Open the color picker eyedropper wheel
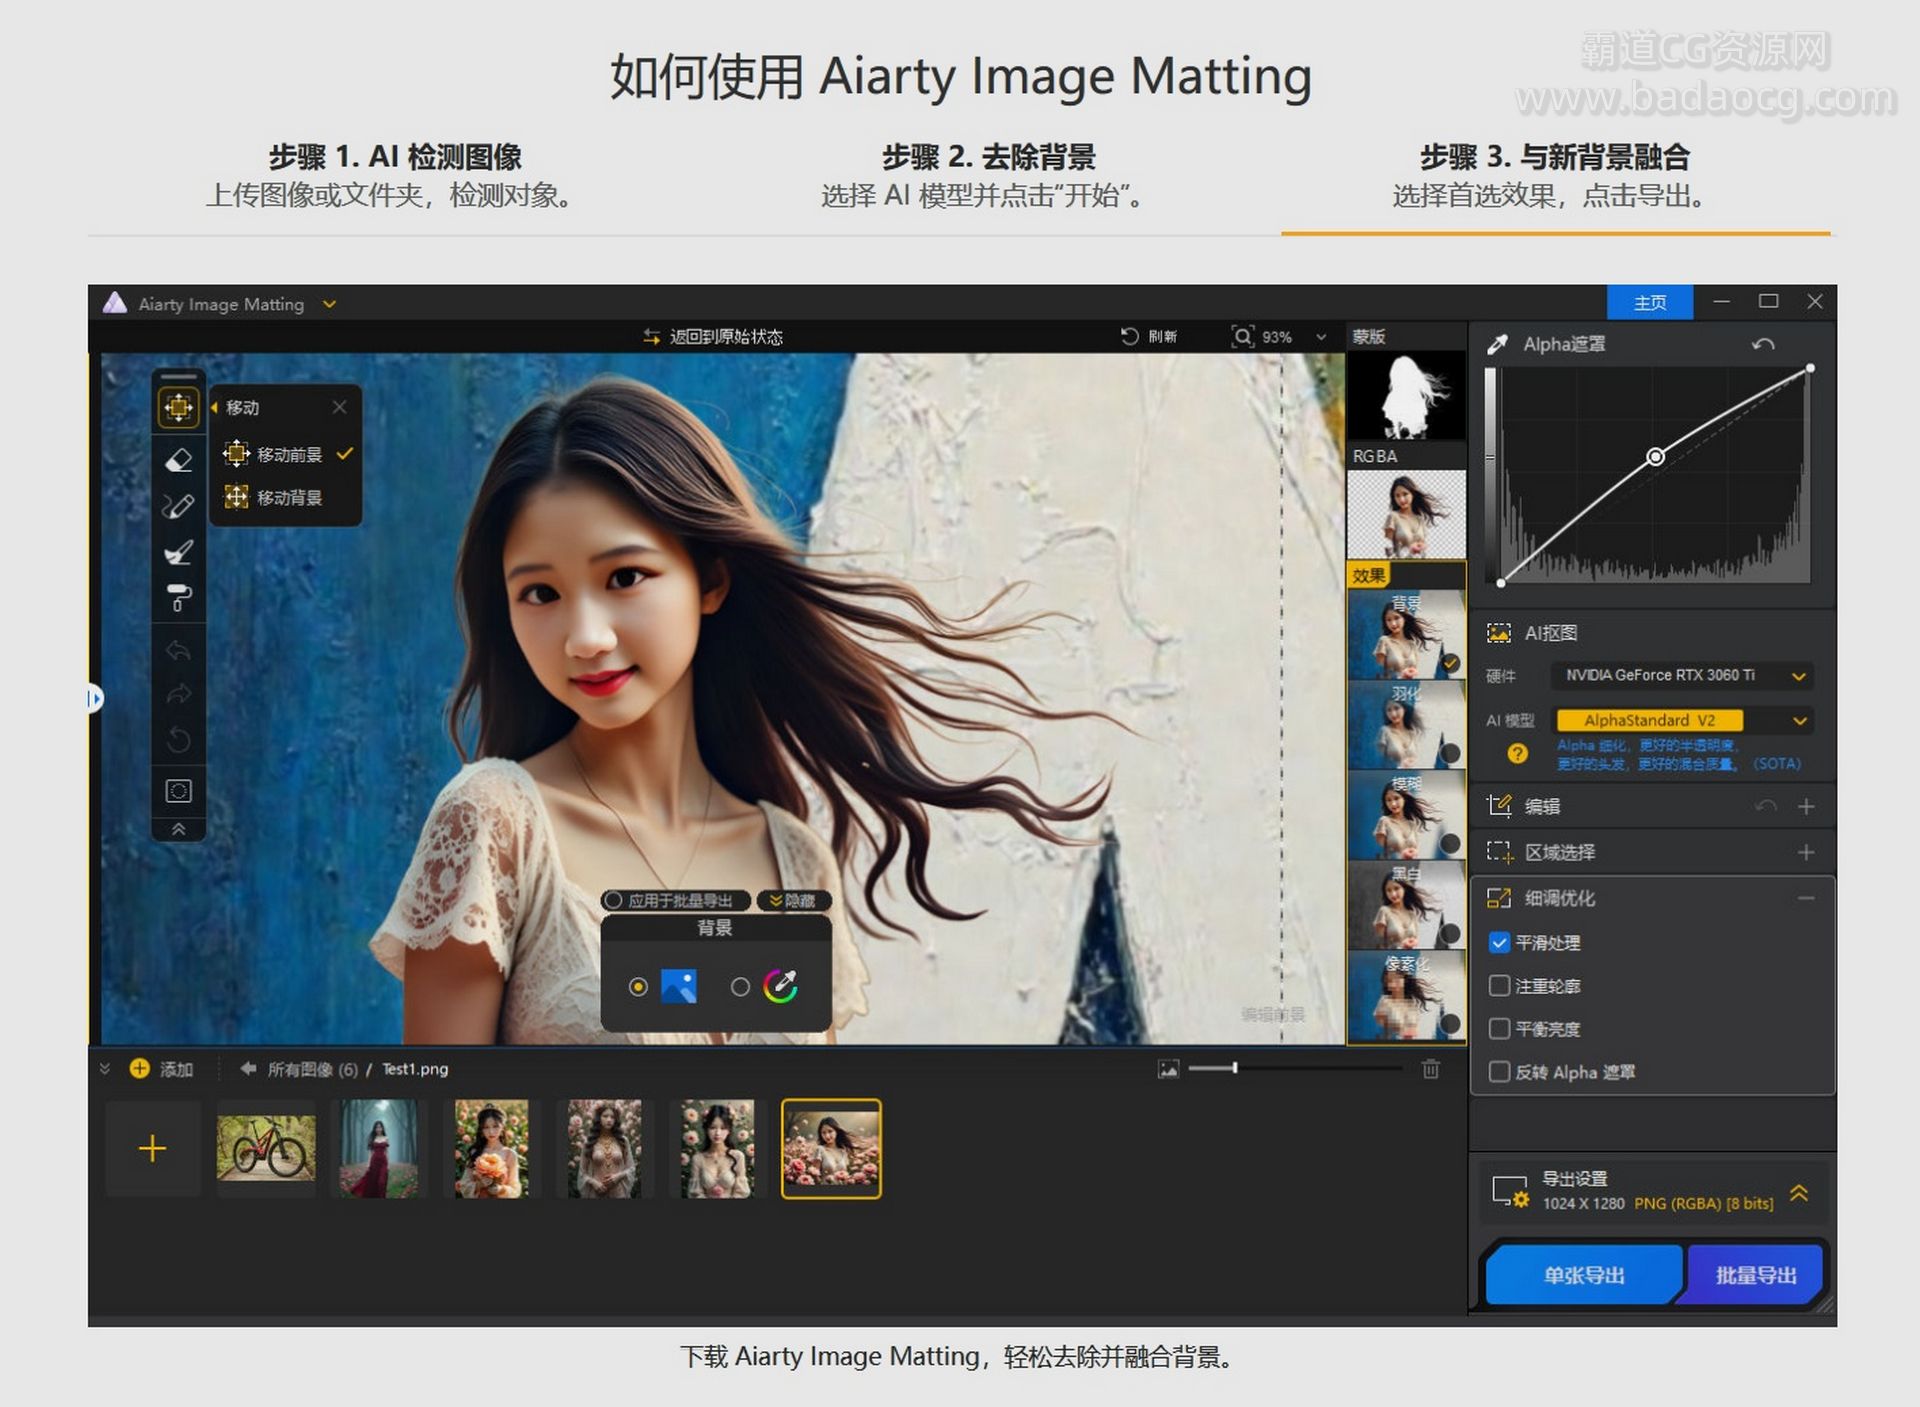Screen dimensions: 1920x1407 click(781, 986)
